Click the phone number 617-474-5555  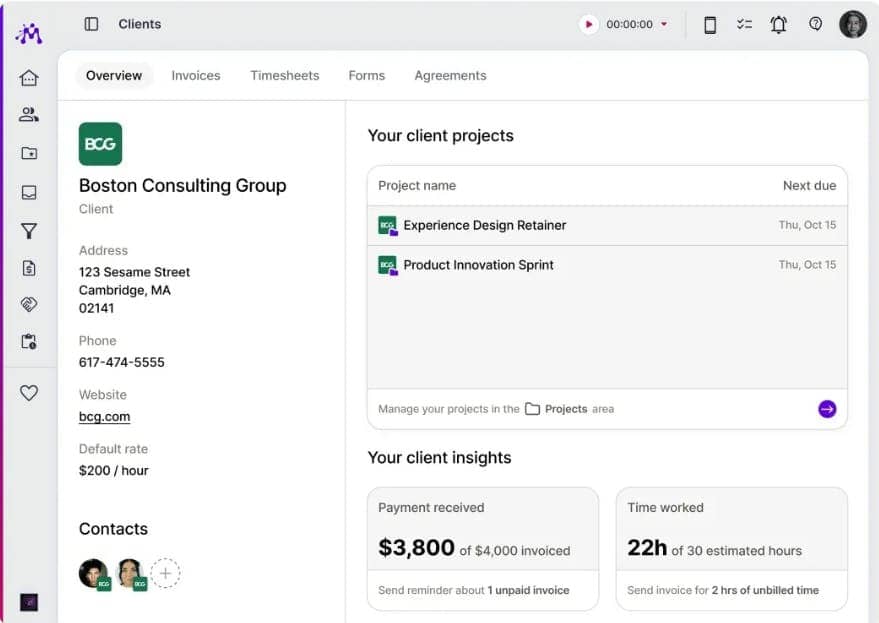[x=122, y=362]
